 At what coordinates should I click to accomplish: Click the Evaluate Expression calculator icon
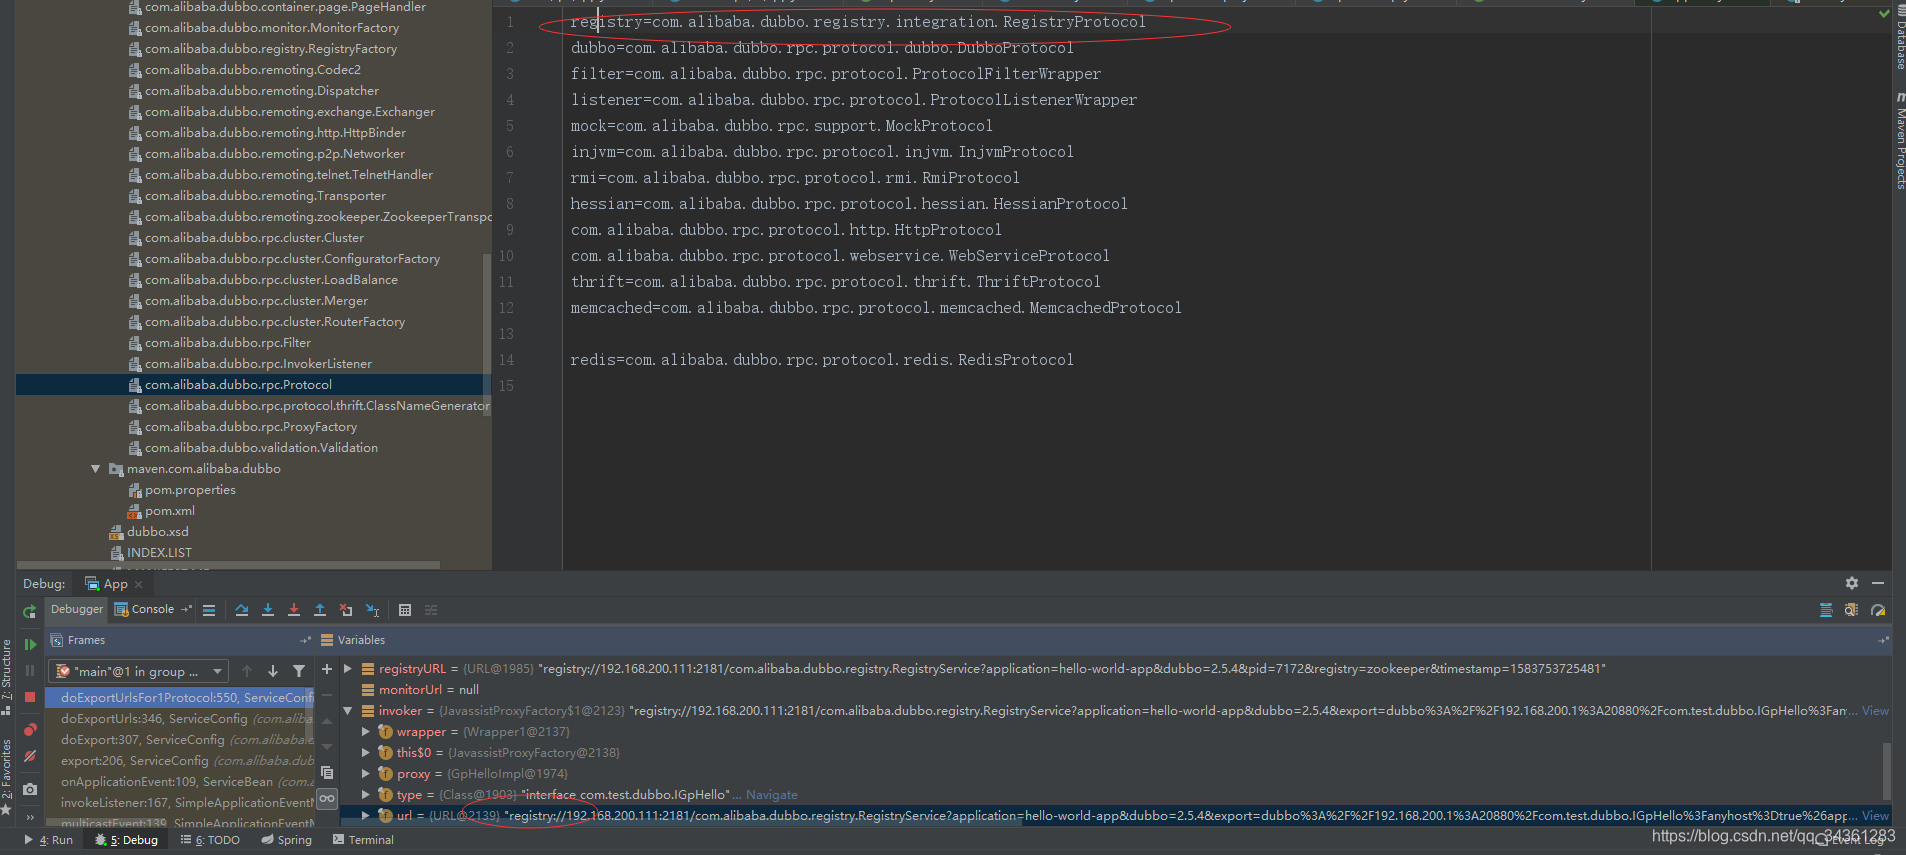(405, 610)
